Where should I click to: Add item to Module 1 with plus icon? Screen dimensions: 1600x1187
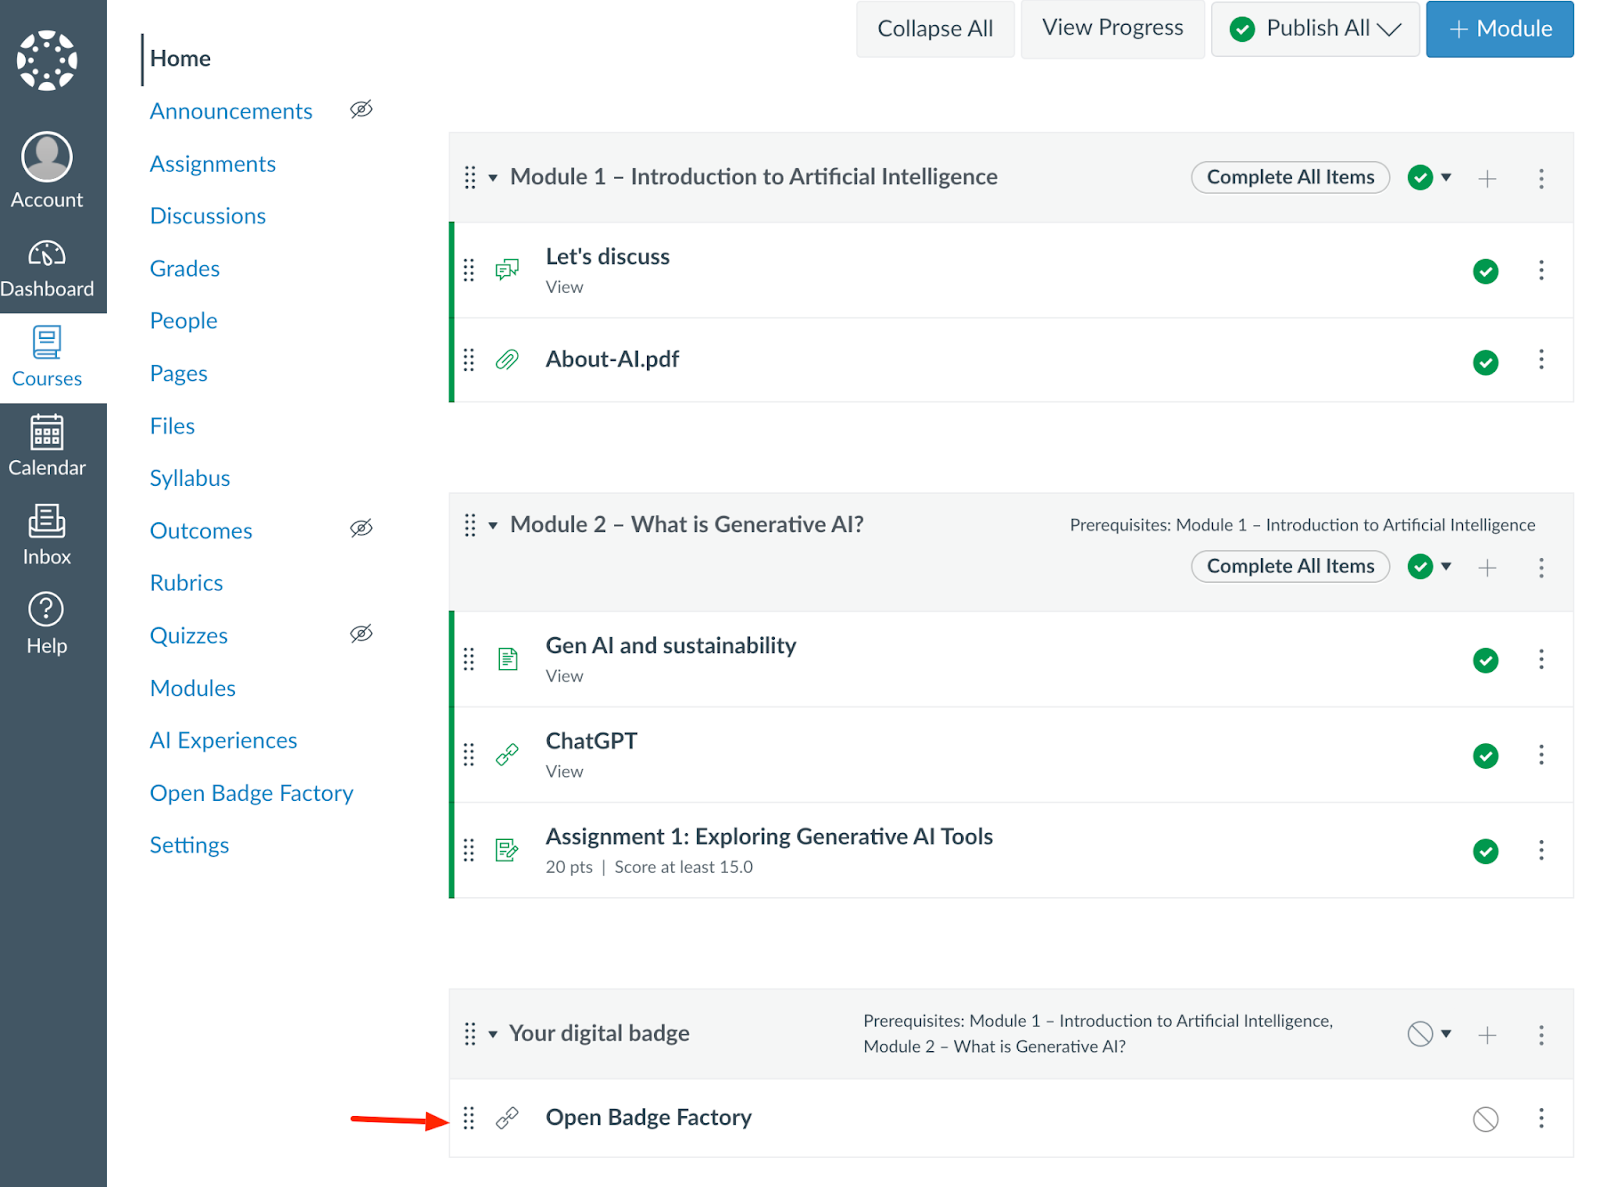(1487, 179)
